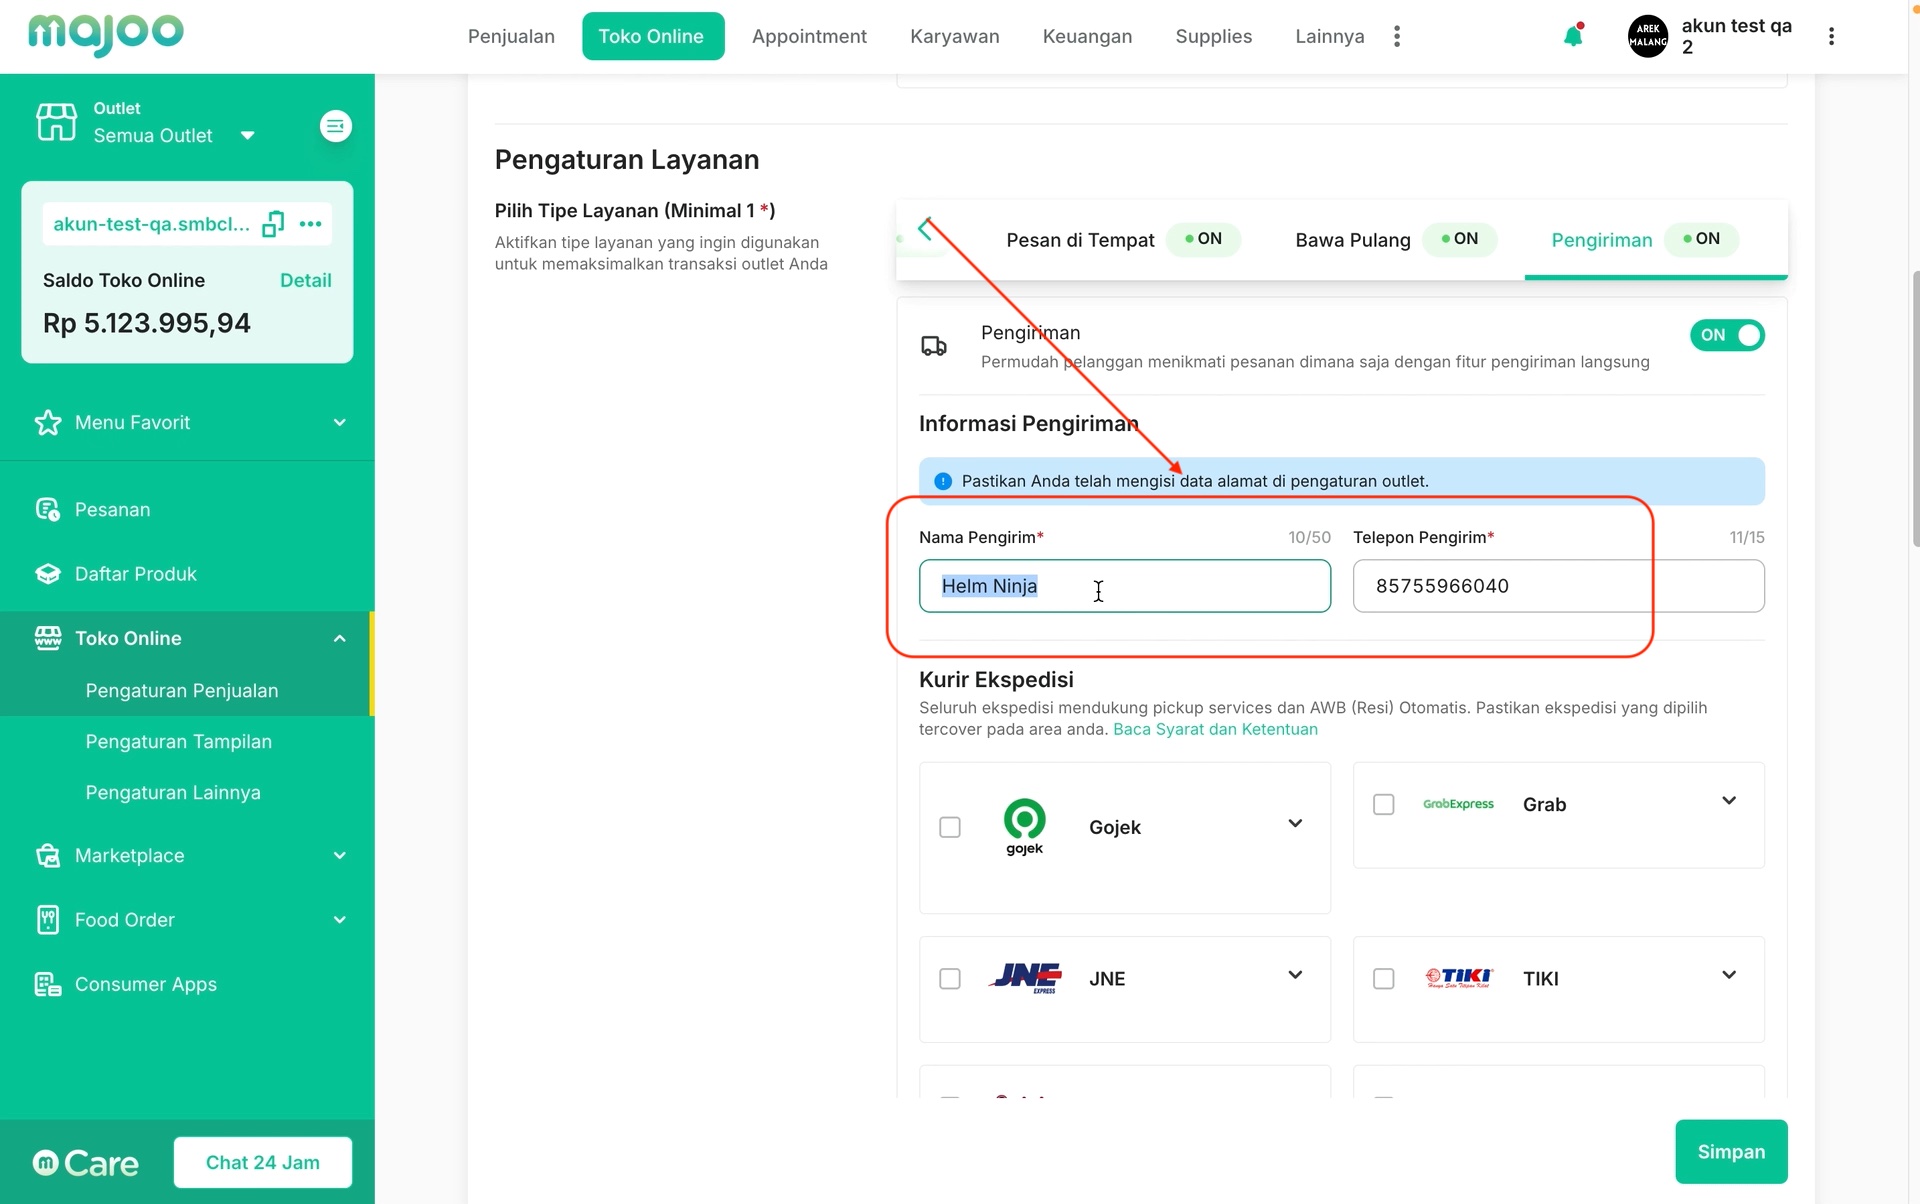
Task: Open the Penjualan top menu
Action: 511,36
